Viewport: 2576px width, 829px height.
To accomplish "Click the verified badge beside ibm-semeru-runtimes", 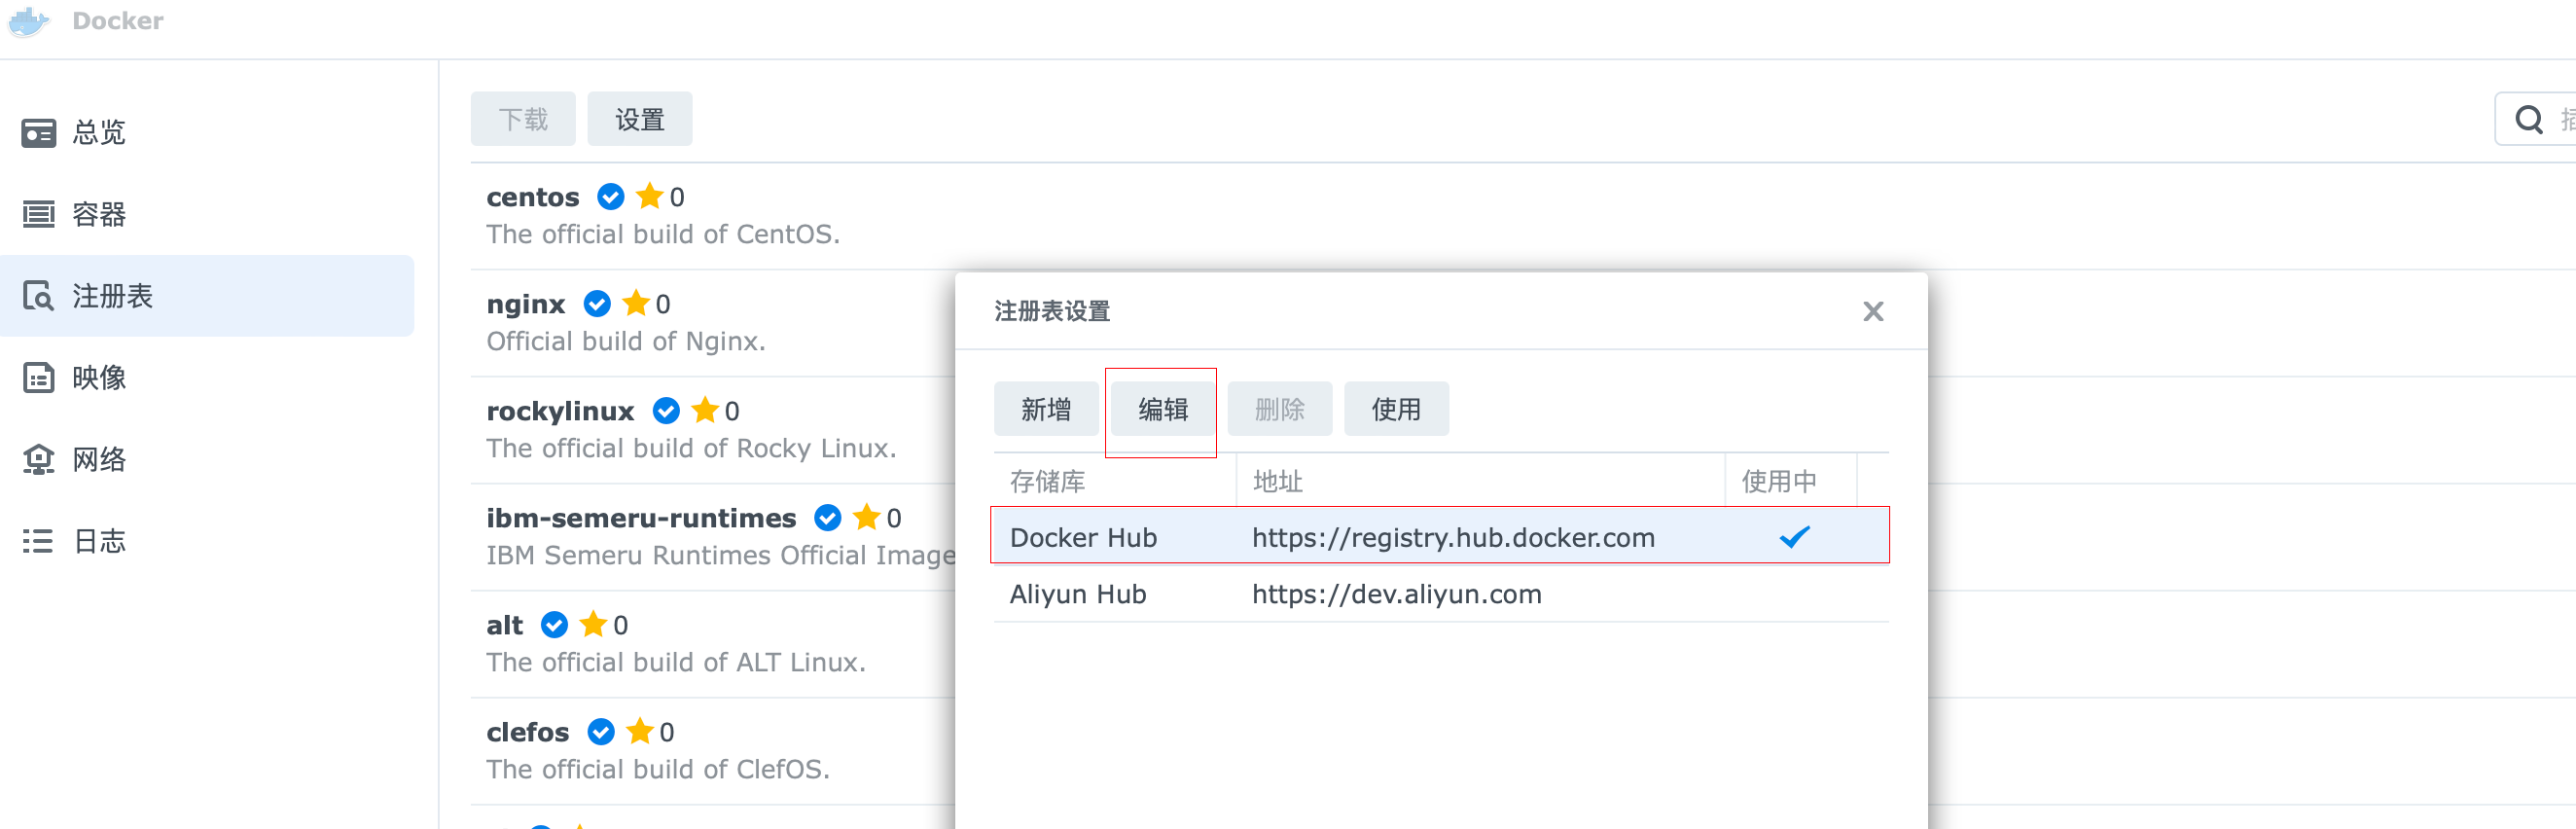I will tap(828, 518).
